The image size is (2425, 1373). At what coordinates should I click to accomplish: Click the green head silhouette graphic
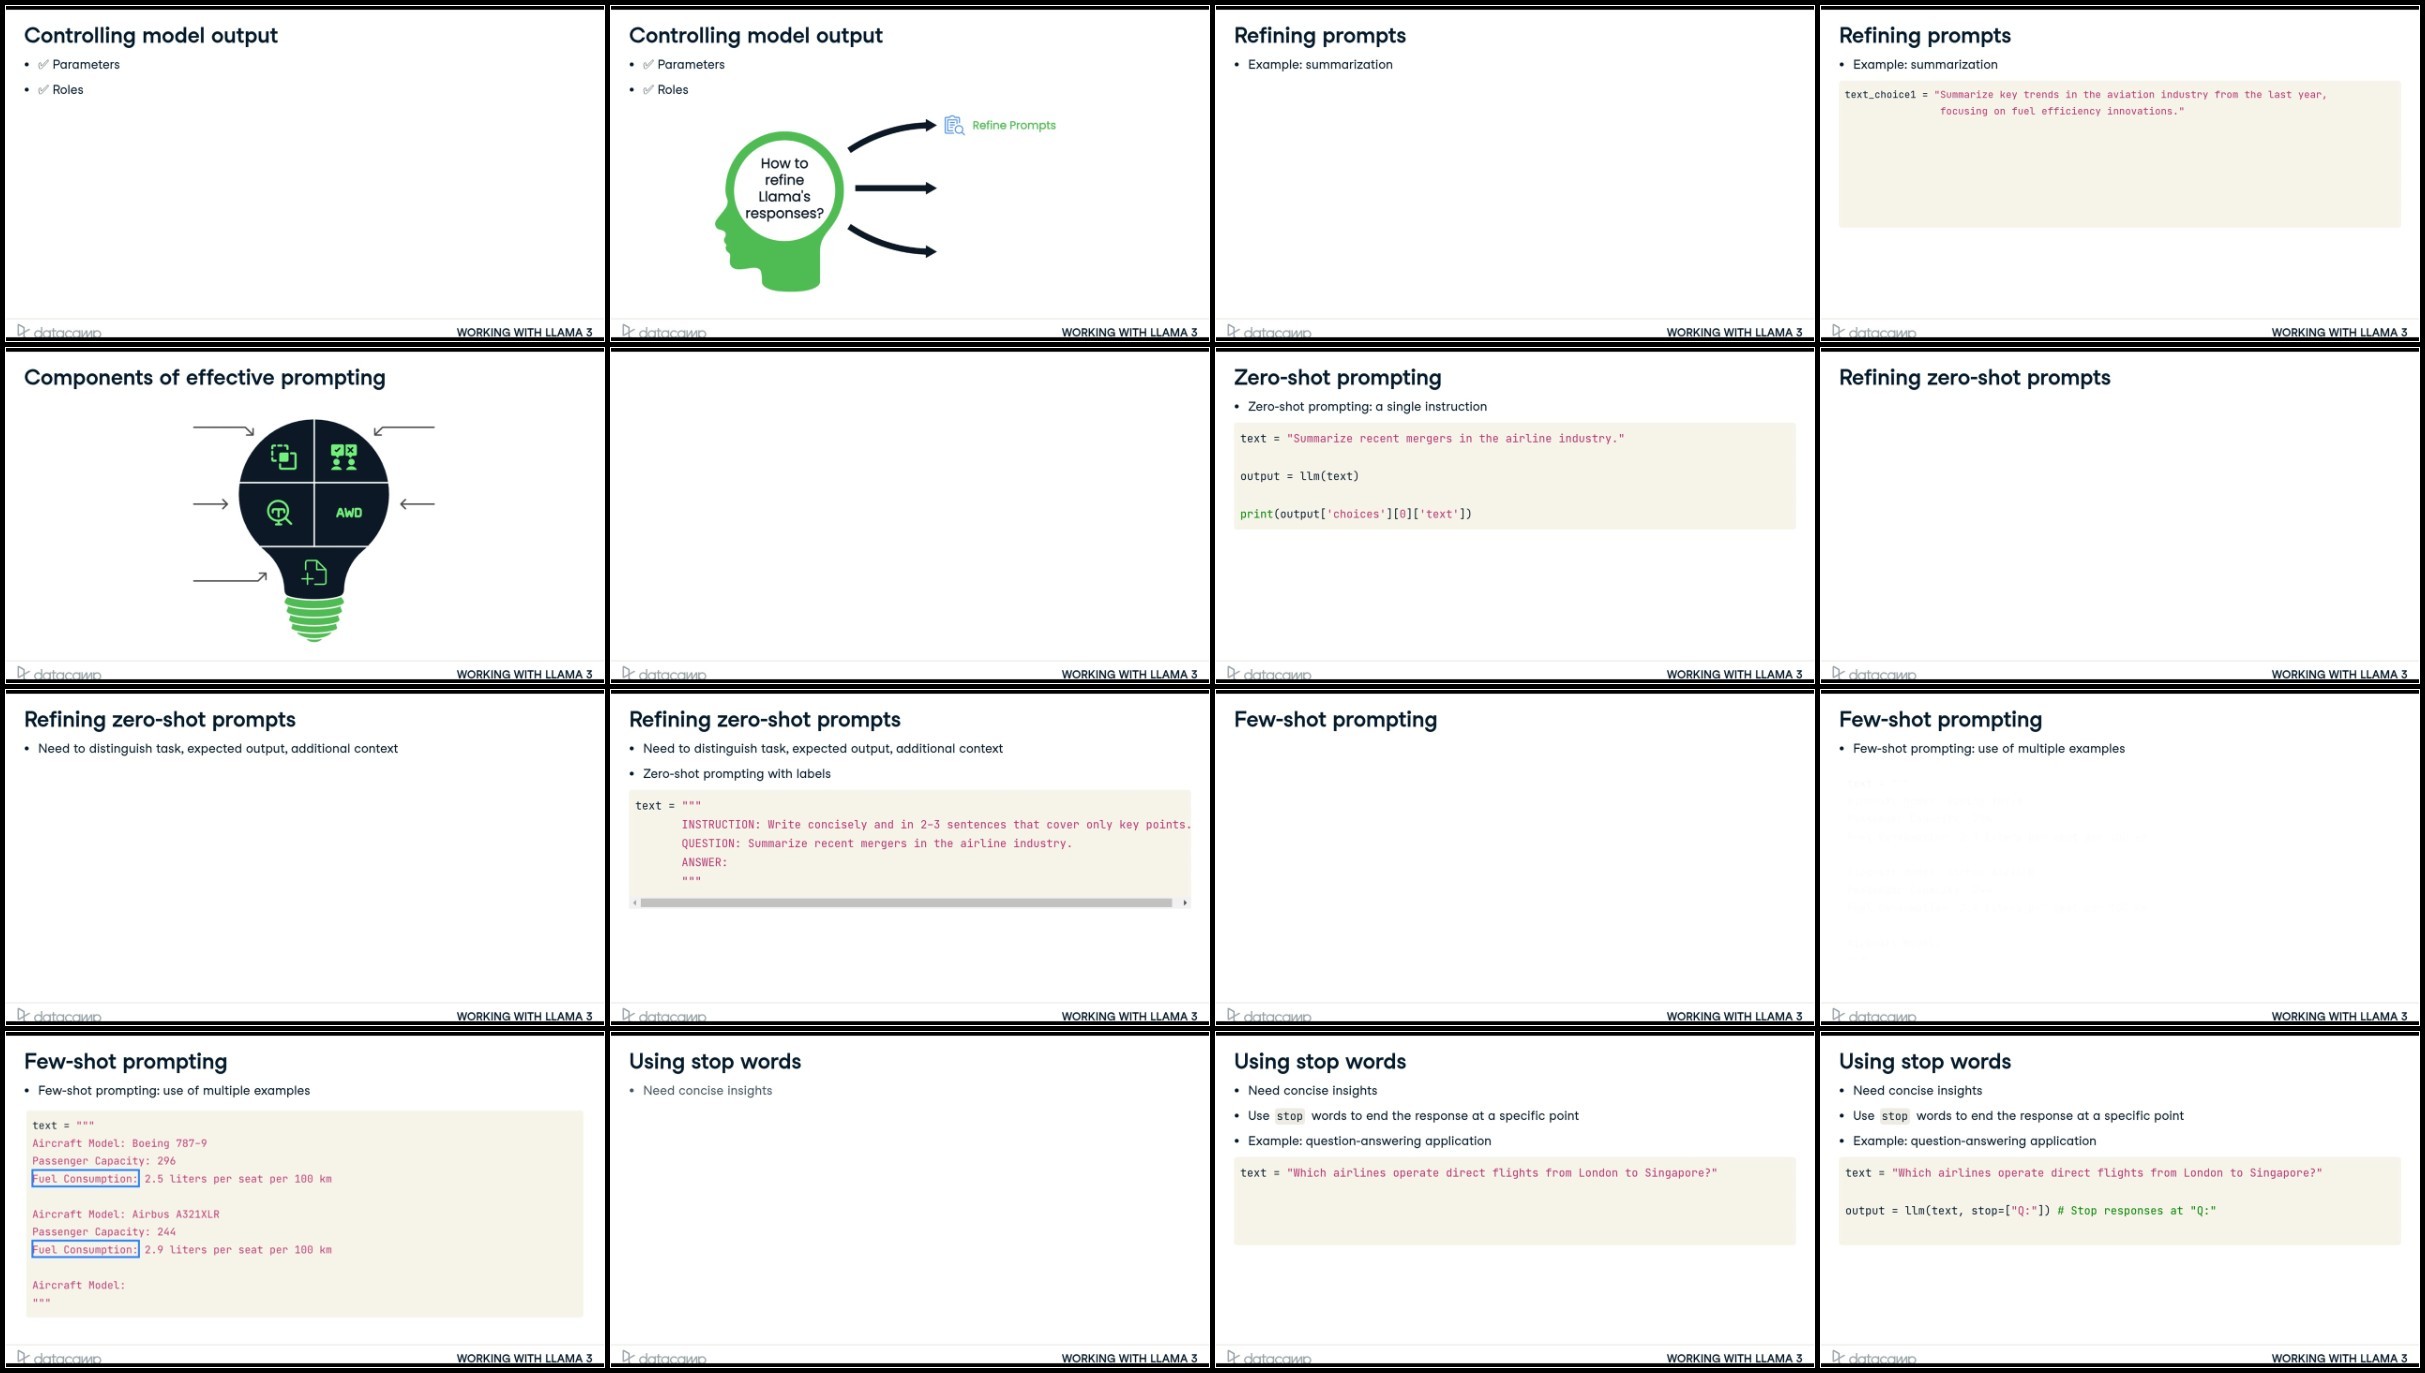click(x=779, y=212)
